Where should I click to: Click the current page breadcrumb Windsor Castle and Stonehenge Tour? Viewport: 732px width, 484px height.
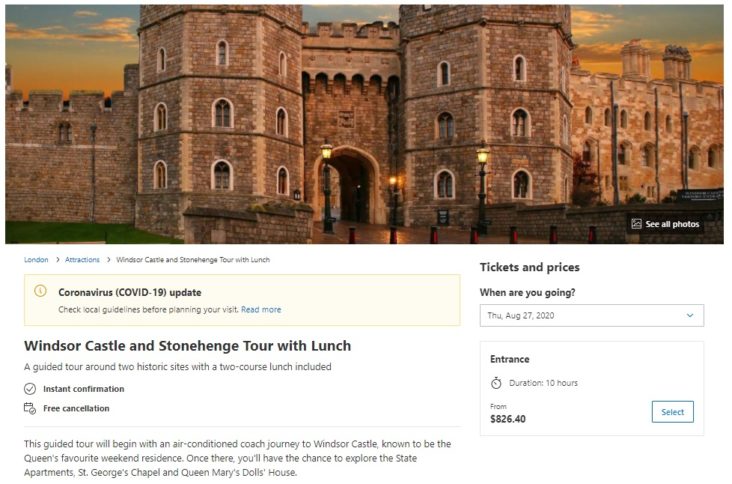click(x=193, y=260)
